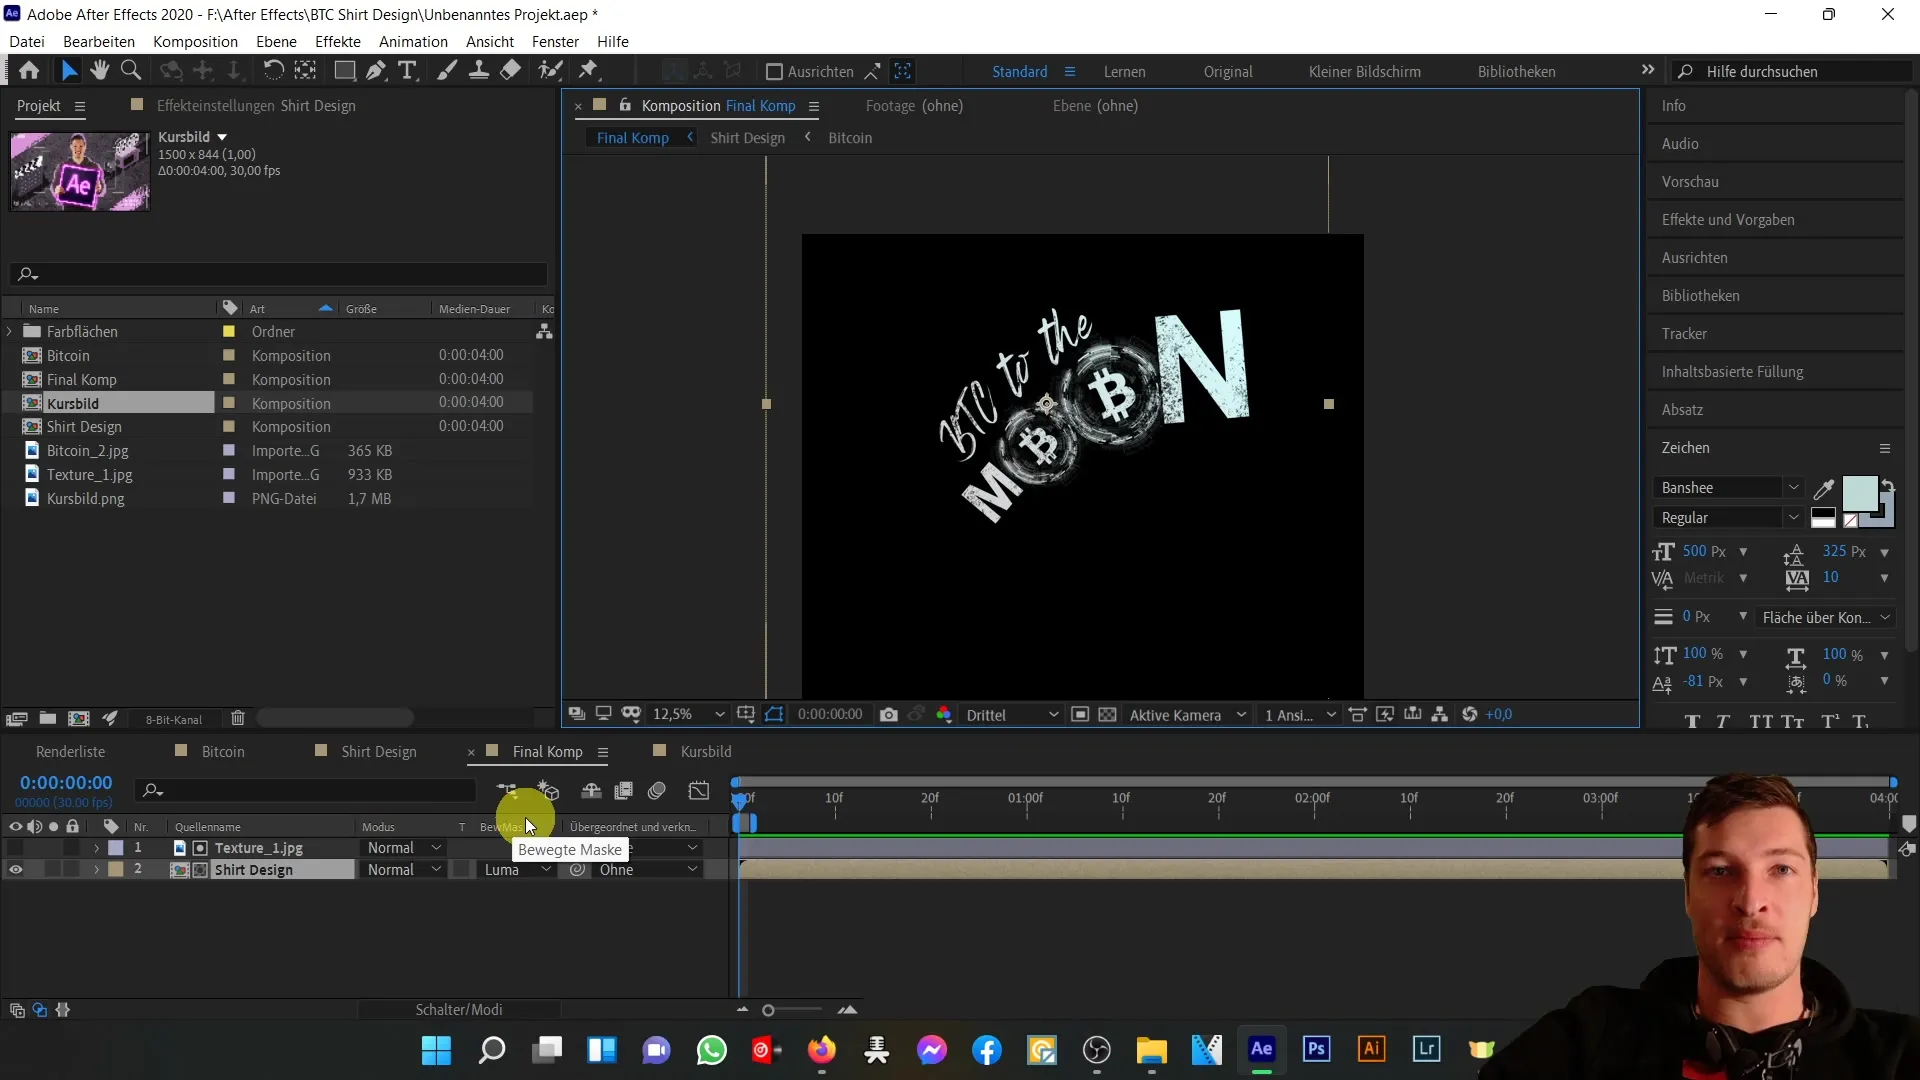Toggle visibility of Texture_1.jpg layer
1920x1080 pixels.
(15, 848)
